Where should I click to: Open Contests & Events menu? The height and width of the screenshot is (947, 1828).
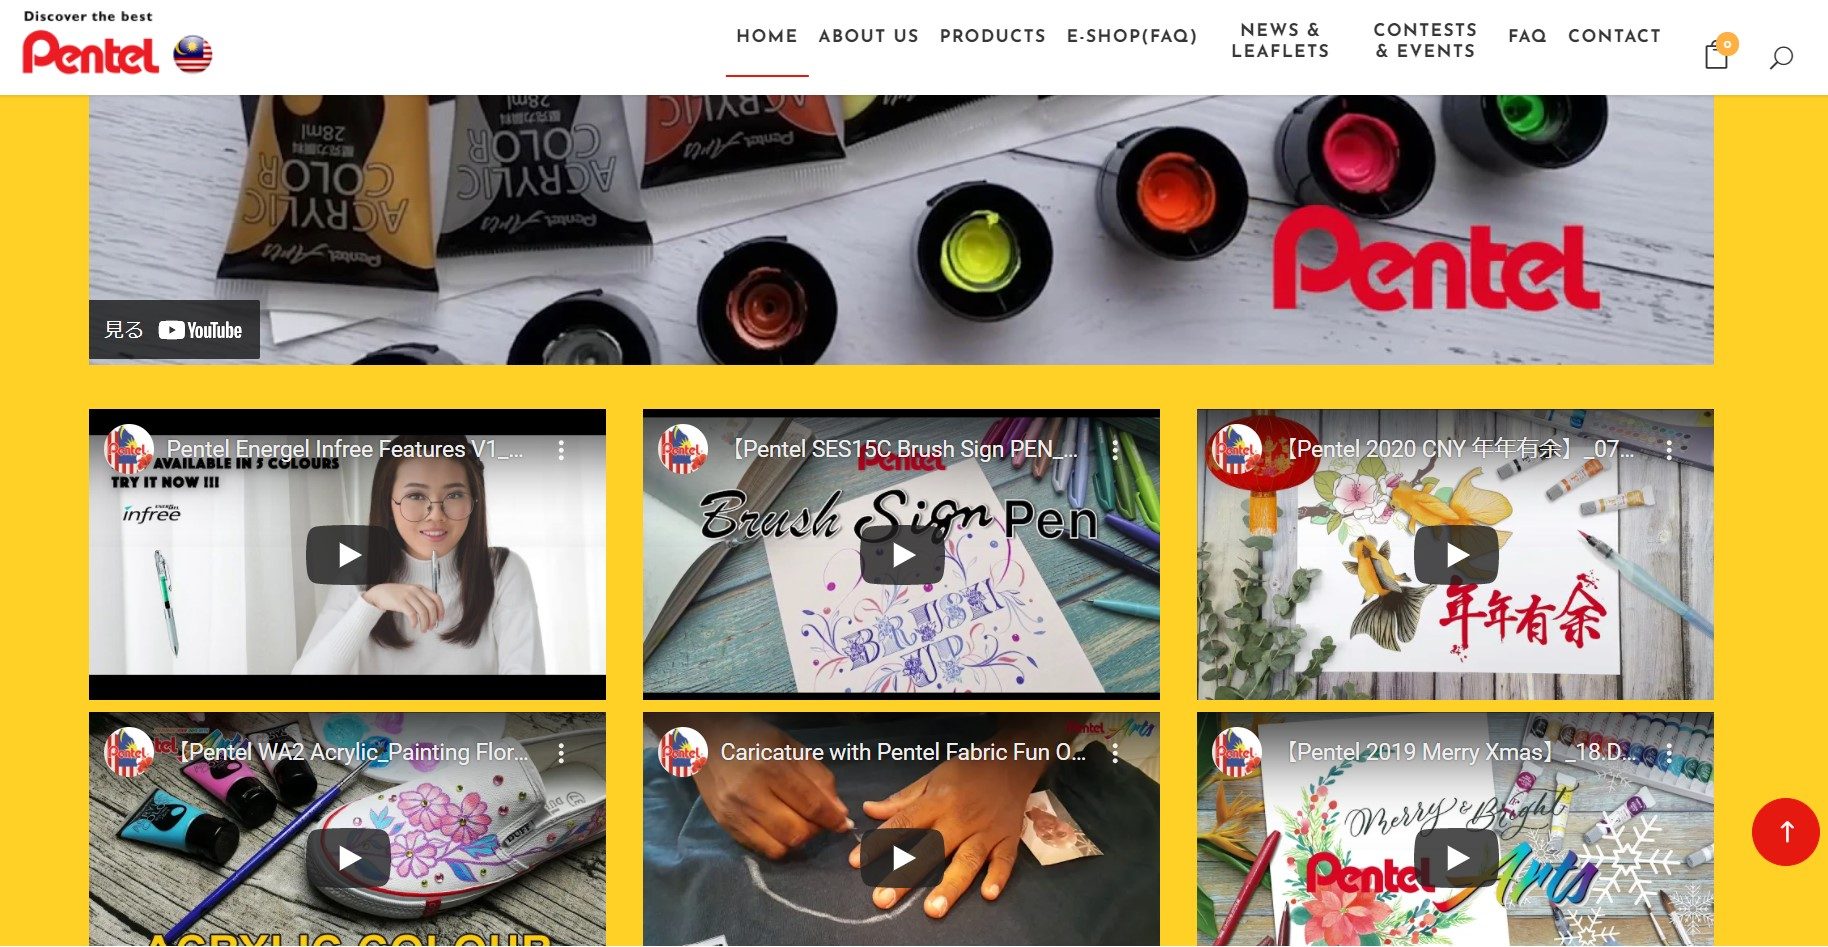[1425, 41]
